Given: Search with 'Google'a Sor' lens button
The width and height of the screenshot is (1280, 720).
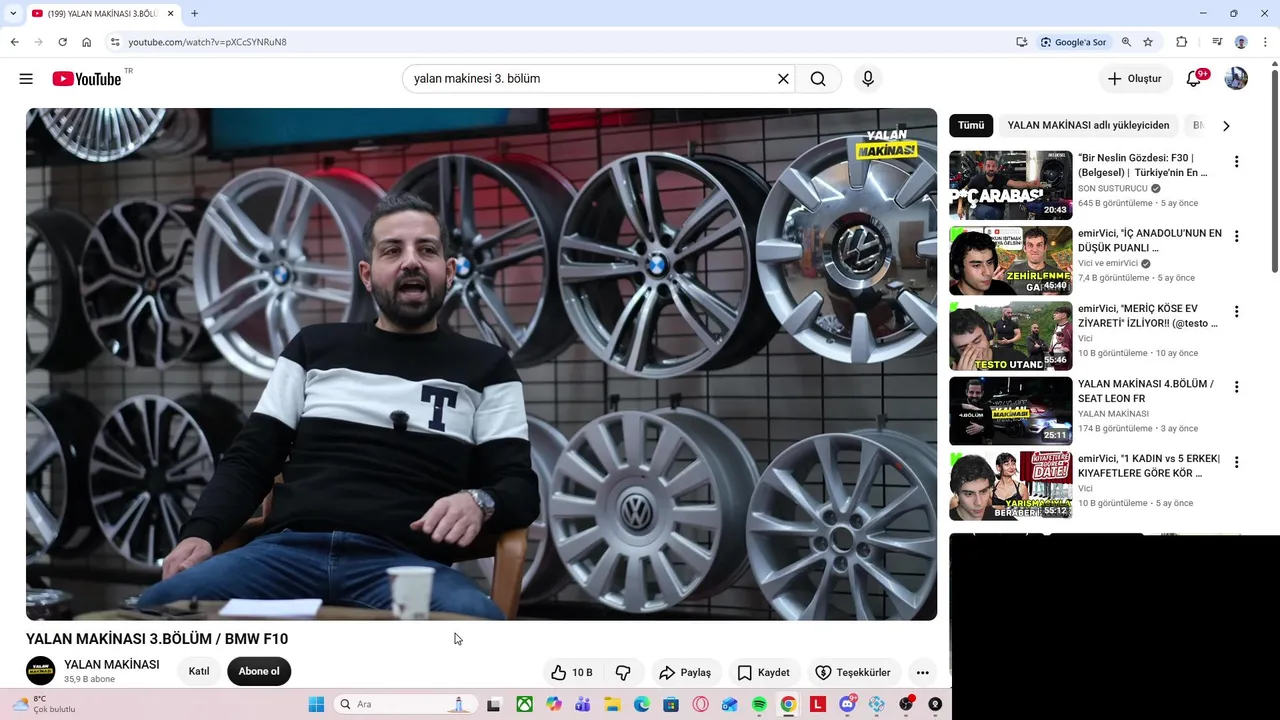Looking at the screenshot, I should pyautogui.click(x=1073, y=42).
